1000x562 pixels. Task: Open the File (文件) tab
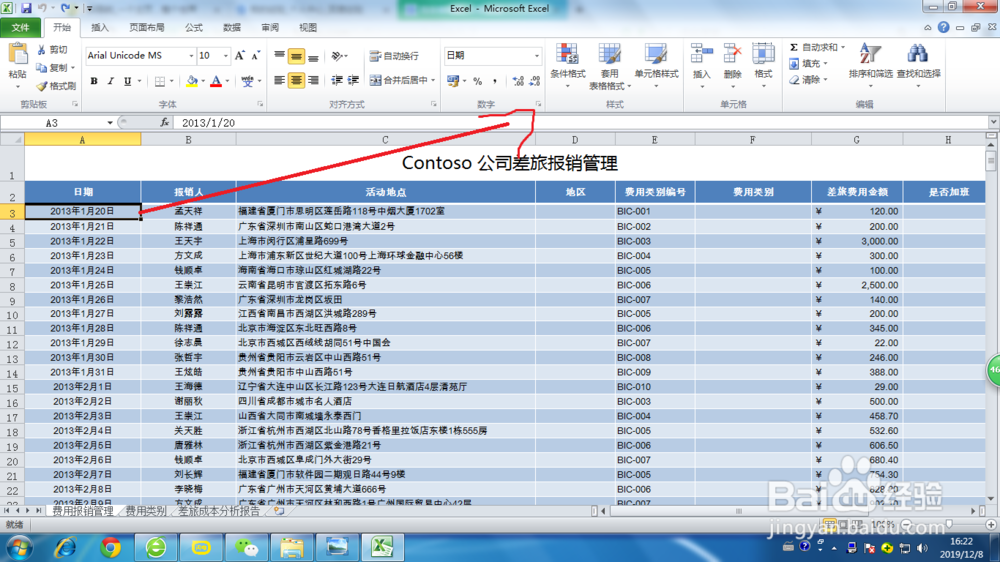coord(20,27)
